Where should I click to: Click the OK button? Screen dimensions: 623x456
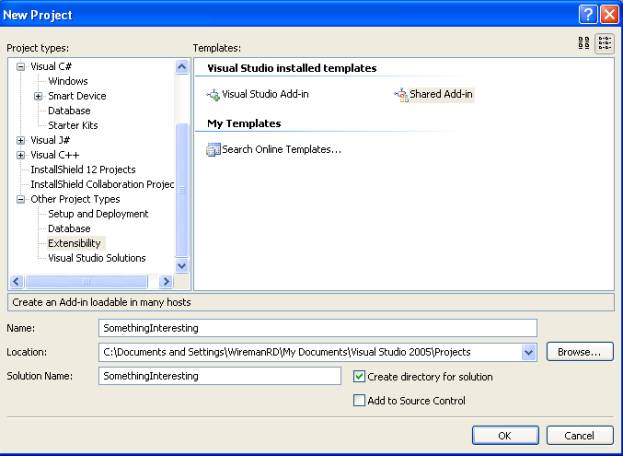tap(505, 435)
